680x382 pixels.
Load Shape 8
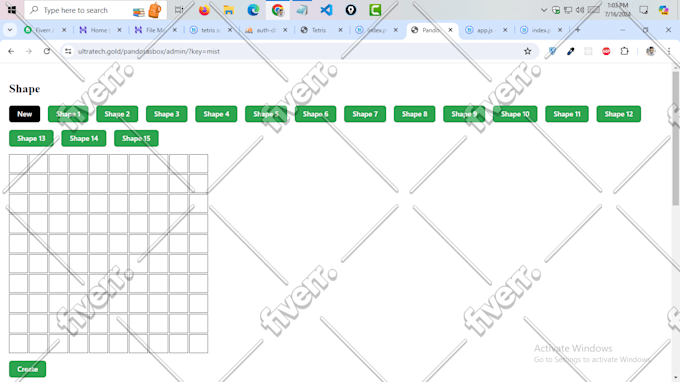[x=414, y=114]
